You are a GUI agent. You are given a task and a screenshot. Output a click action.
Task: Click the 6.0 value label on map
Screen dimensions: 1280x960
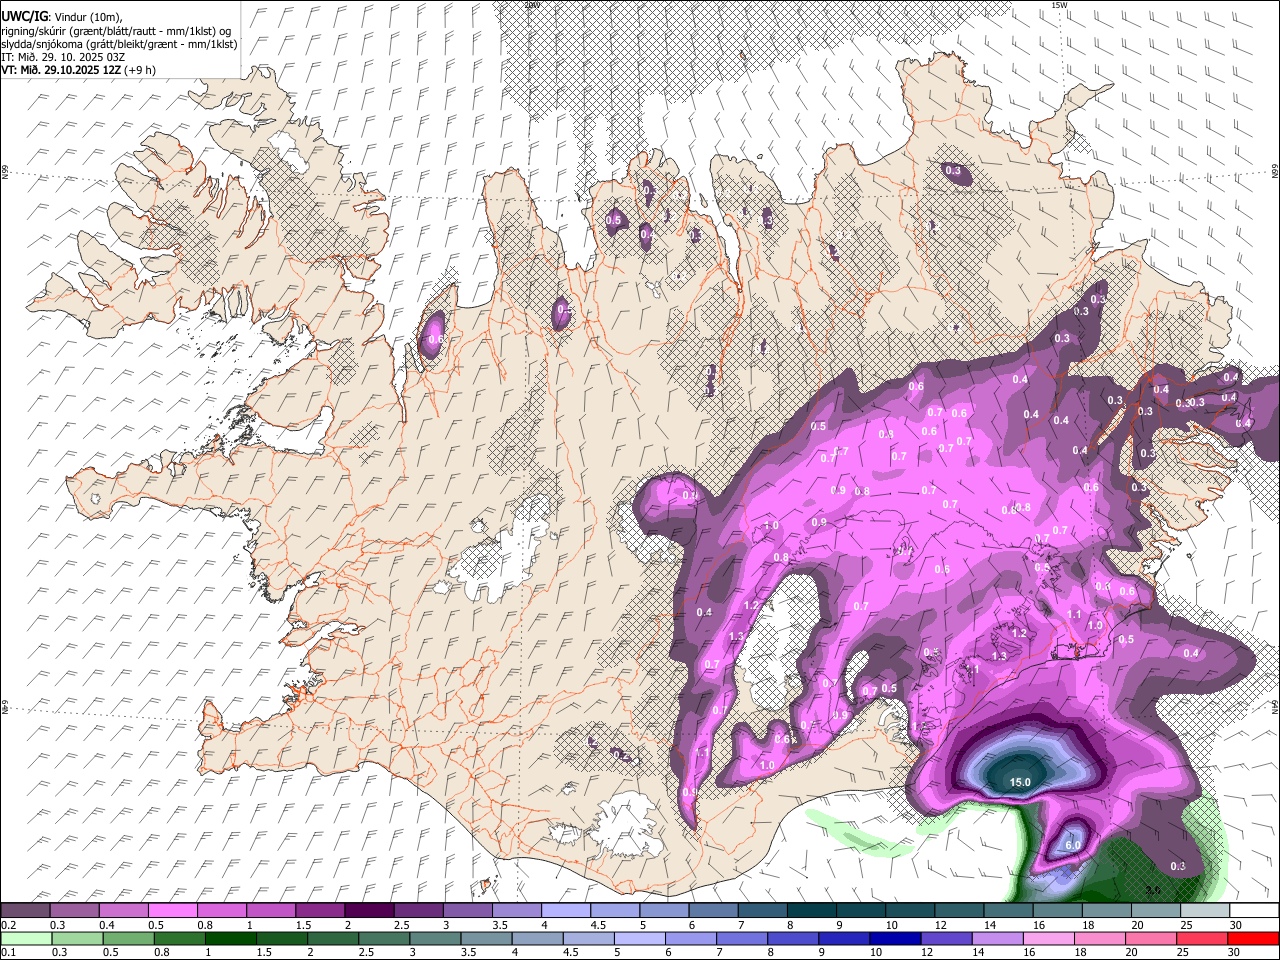(x=1073, y=845)
